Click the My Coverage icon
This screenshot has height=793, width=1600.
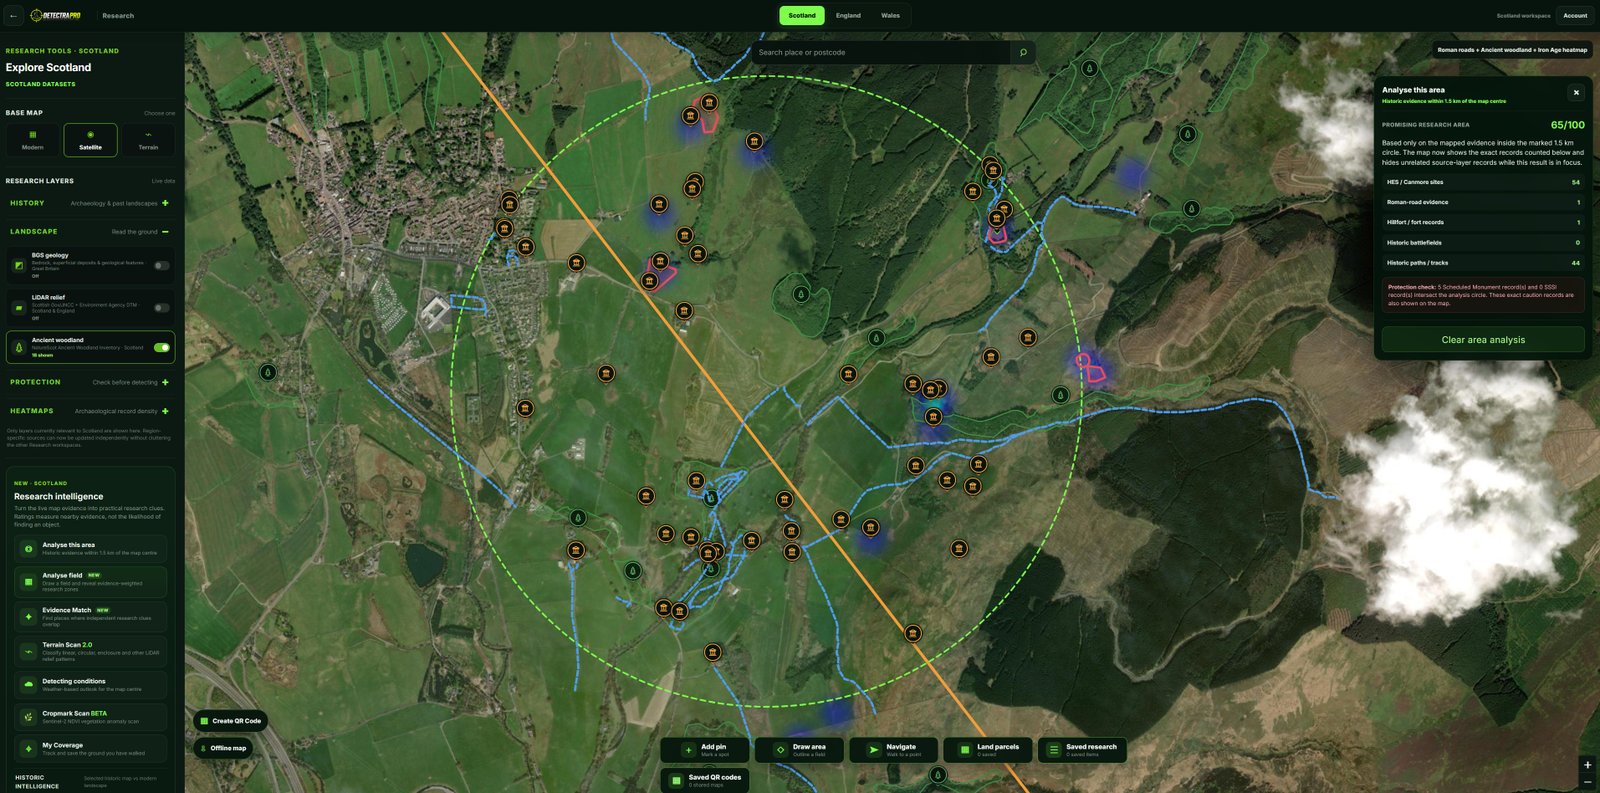tap(28, 749)
